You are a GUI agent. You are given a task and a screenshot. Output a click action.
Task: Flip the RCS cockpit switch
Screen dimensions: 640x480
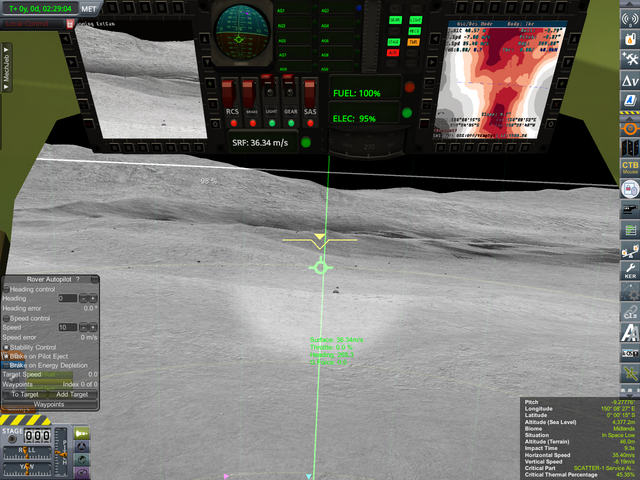click(x=233, y=97)
